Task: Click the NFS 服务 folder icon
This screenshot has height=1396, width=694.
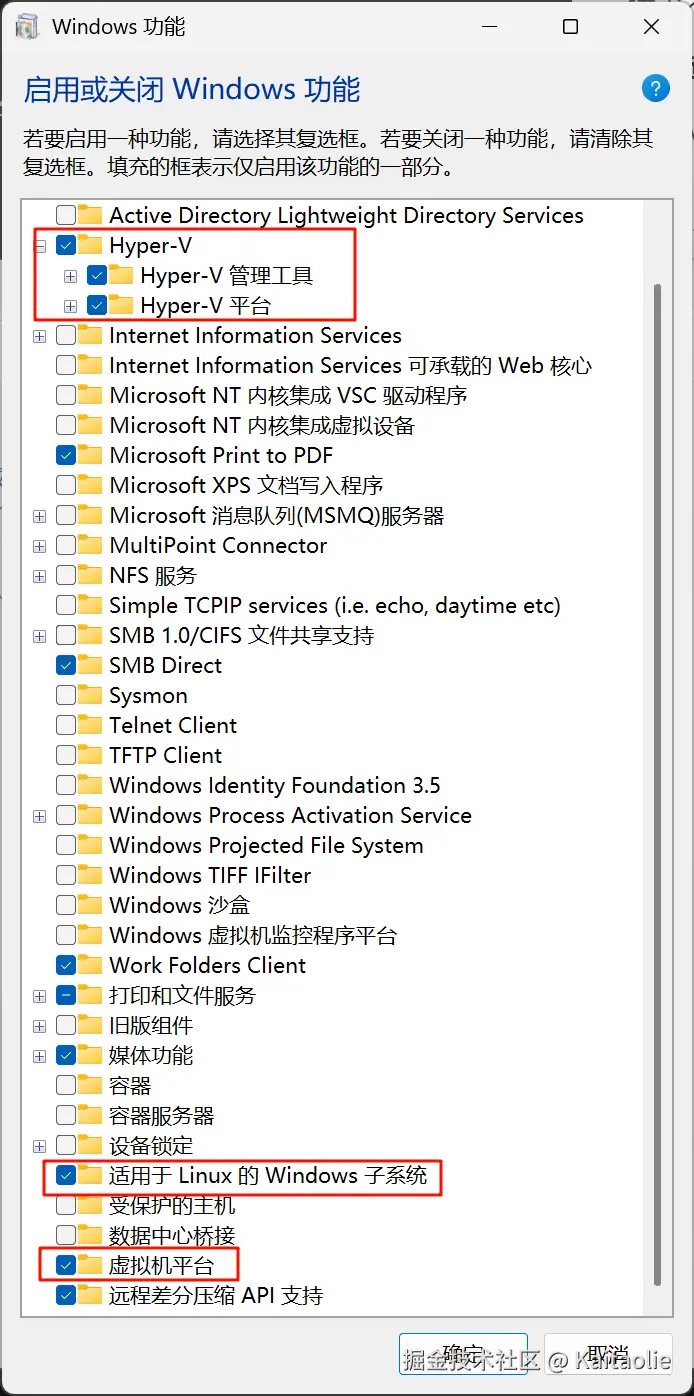Action: pos(91,574)
